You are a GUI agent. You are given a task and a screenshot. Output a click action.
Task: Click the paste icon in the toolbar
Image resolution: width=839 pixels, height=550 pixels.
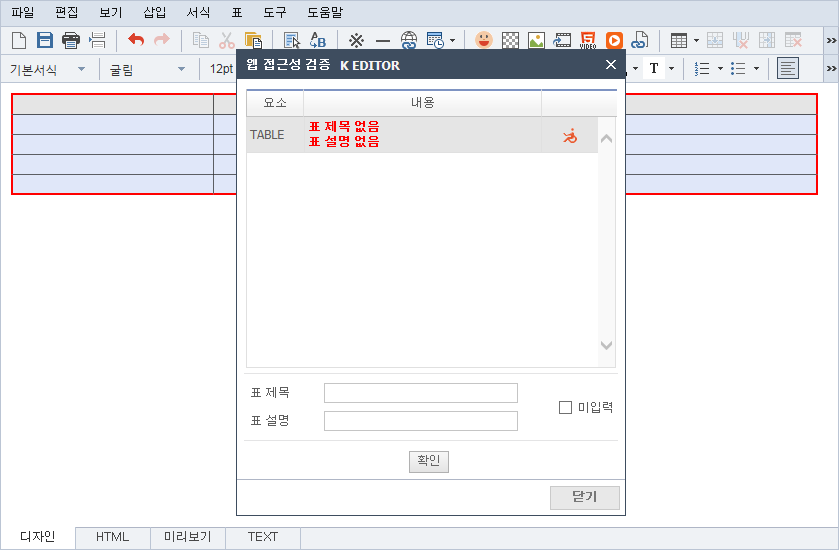(253, 41)
